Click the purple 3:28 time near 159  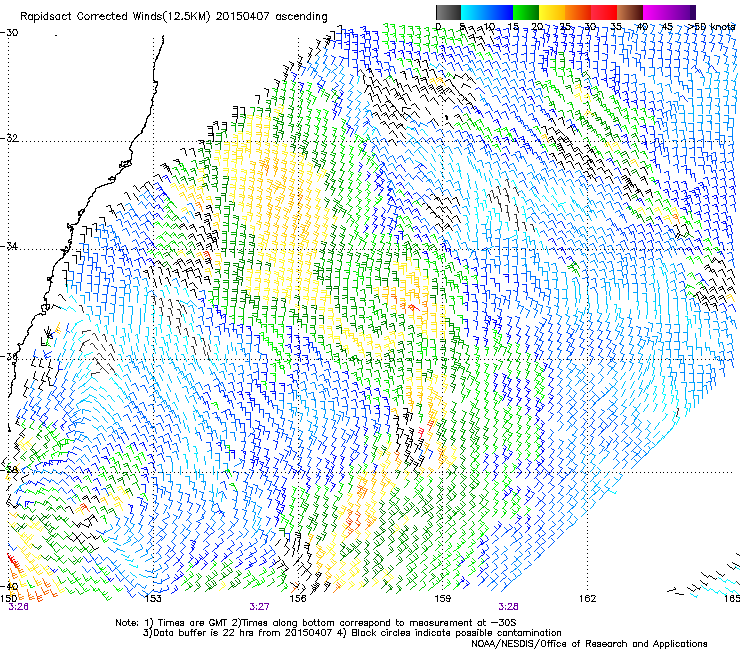coord(508,607)
